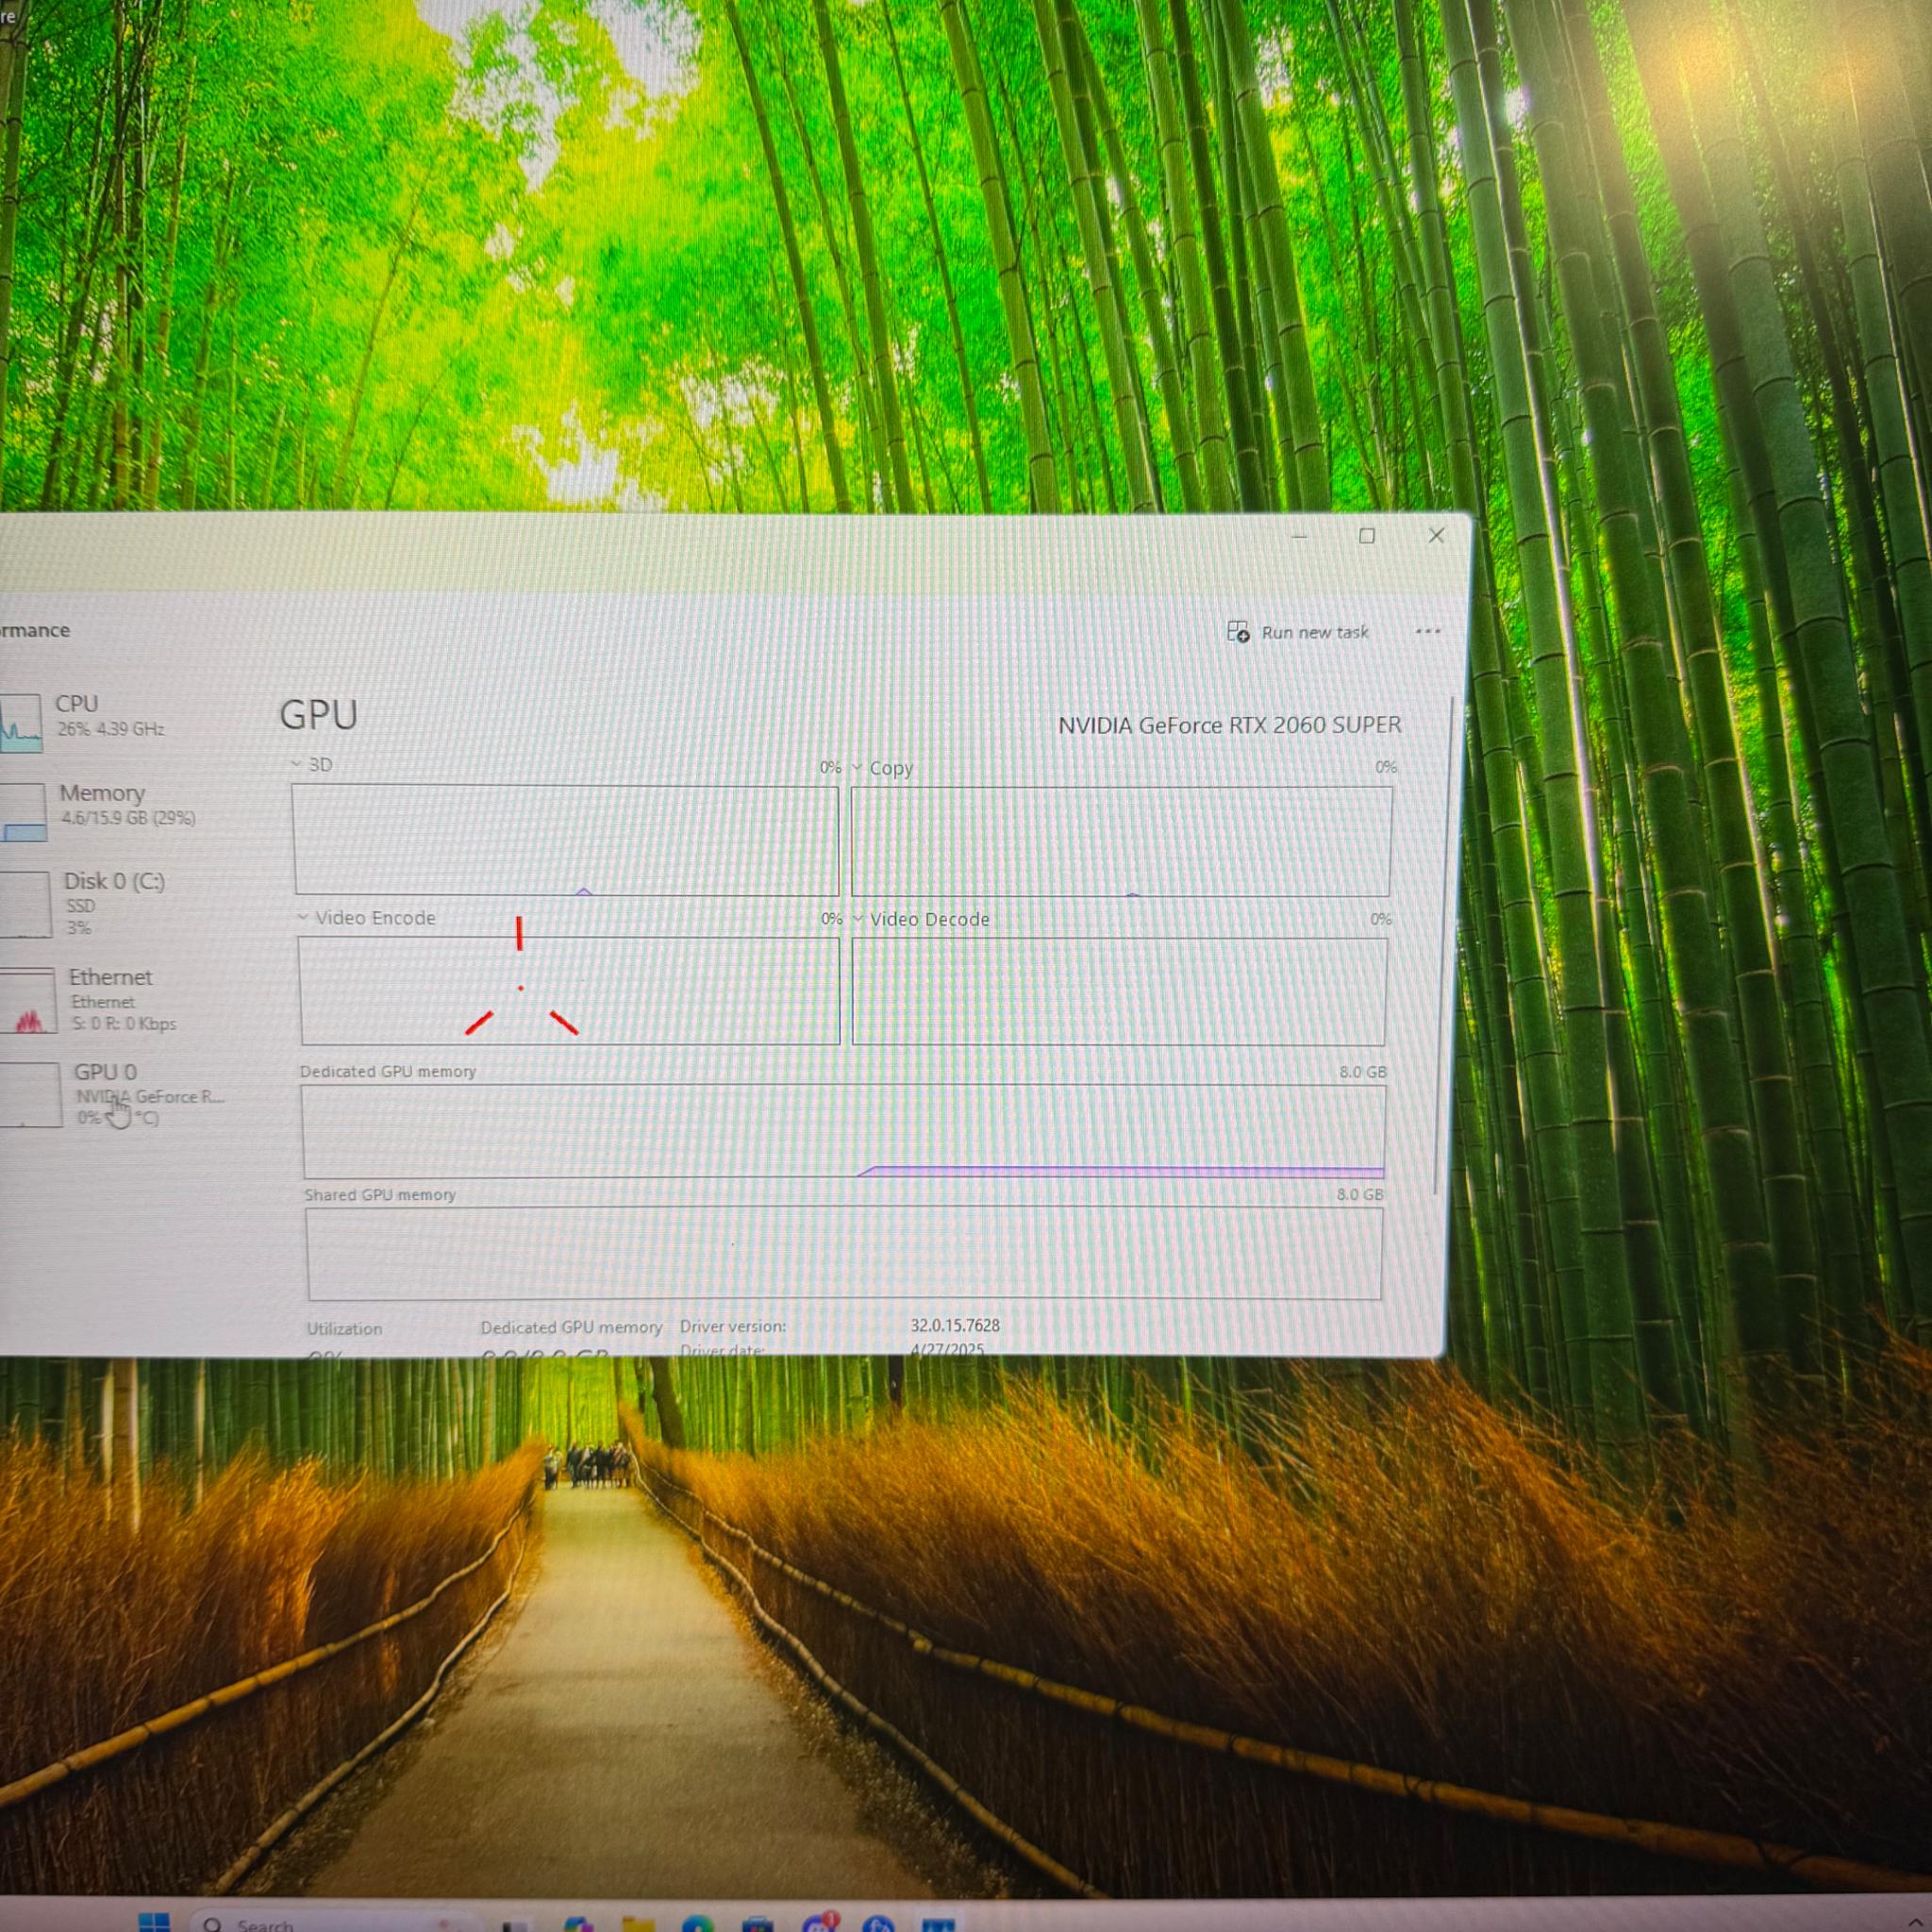
Task: Open the three-dots more options menu
Action: coord(1427,631)
